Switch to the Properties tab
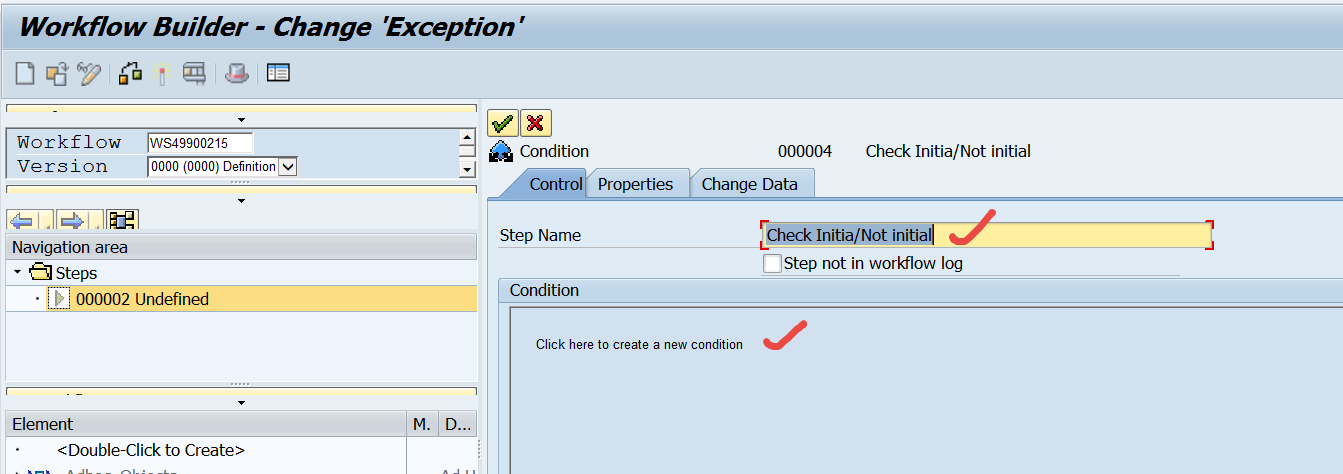The width and height of the screenshot is (1343, 474). pos(635,183)
